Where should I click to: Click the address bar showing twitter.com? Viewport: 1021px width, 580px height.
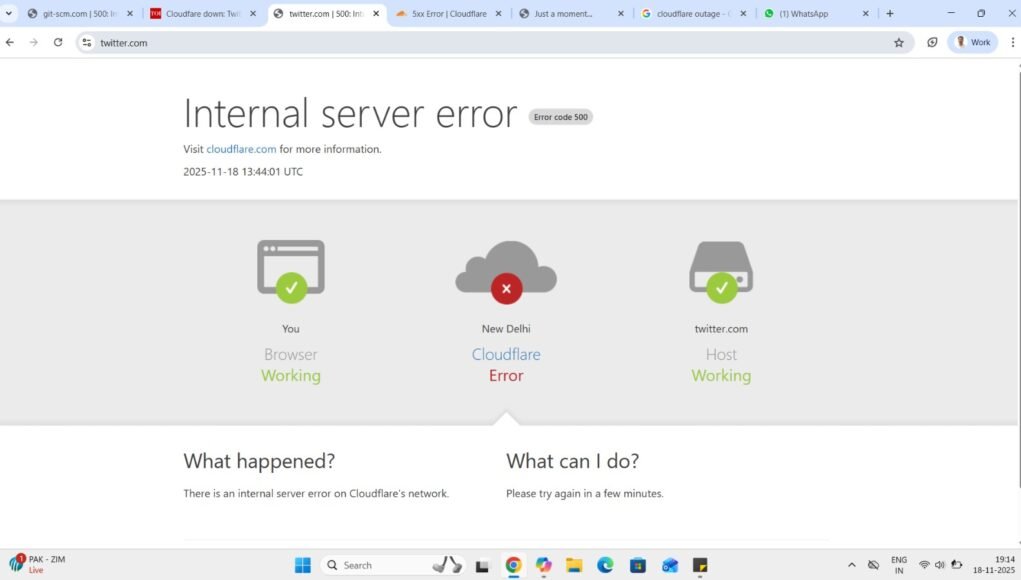coord(480,43)
